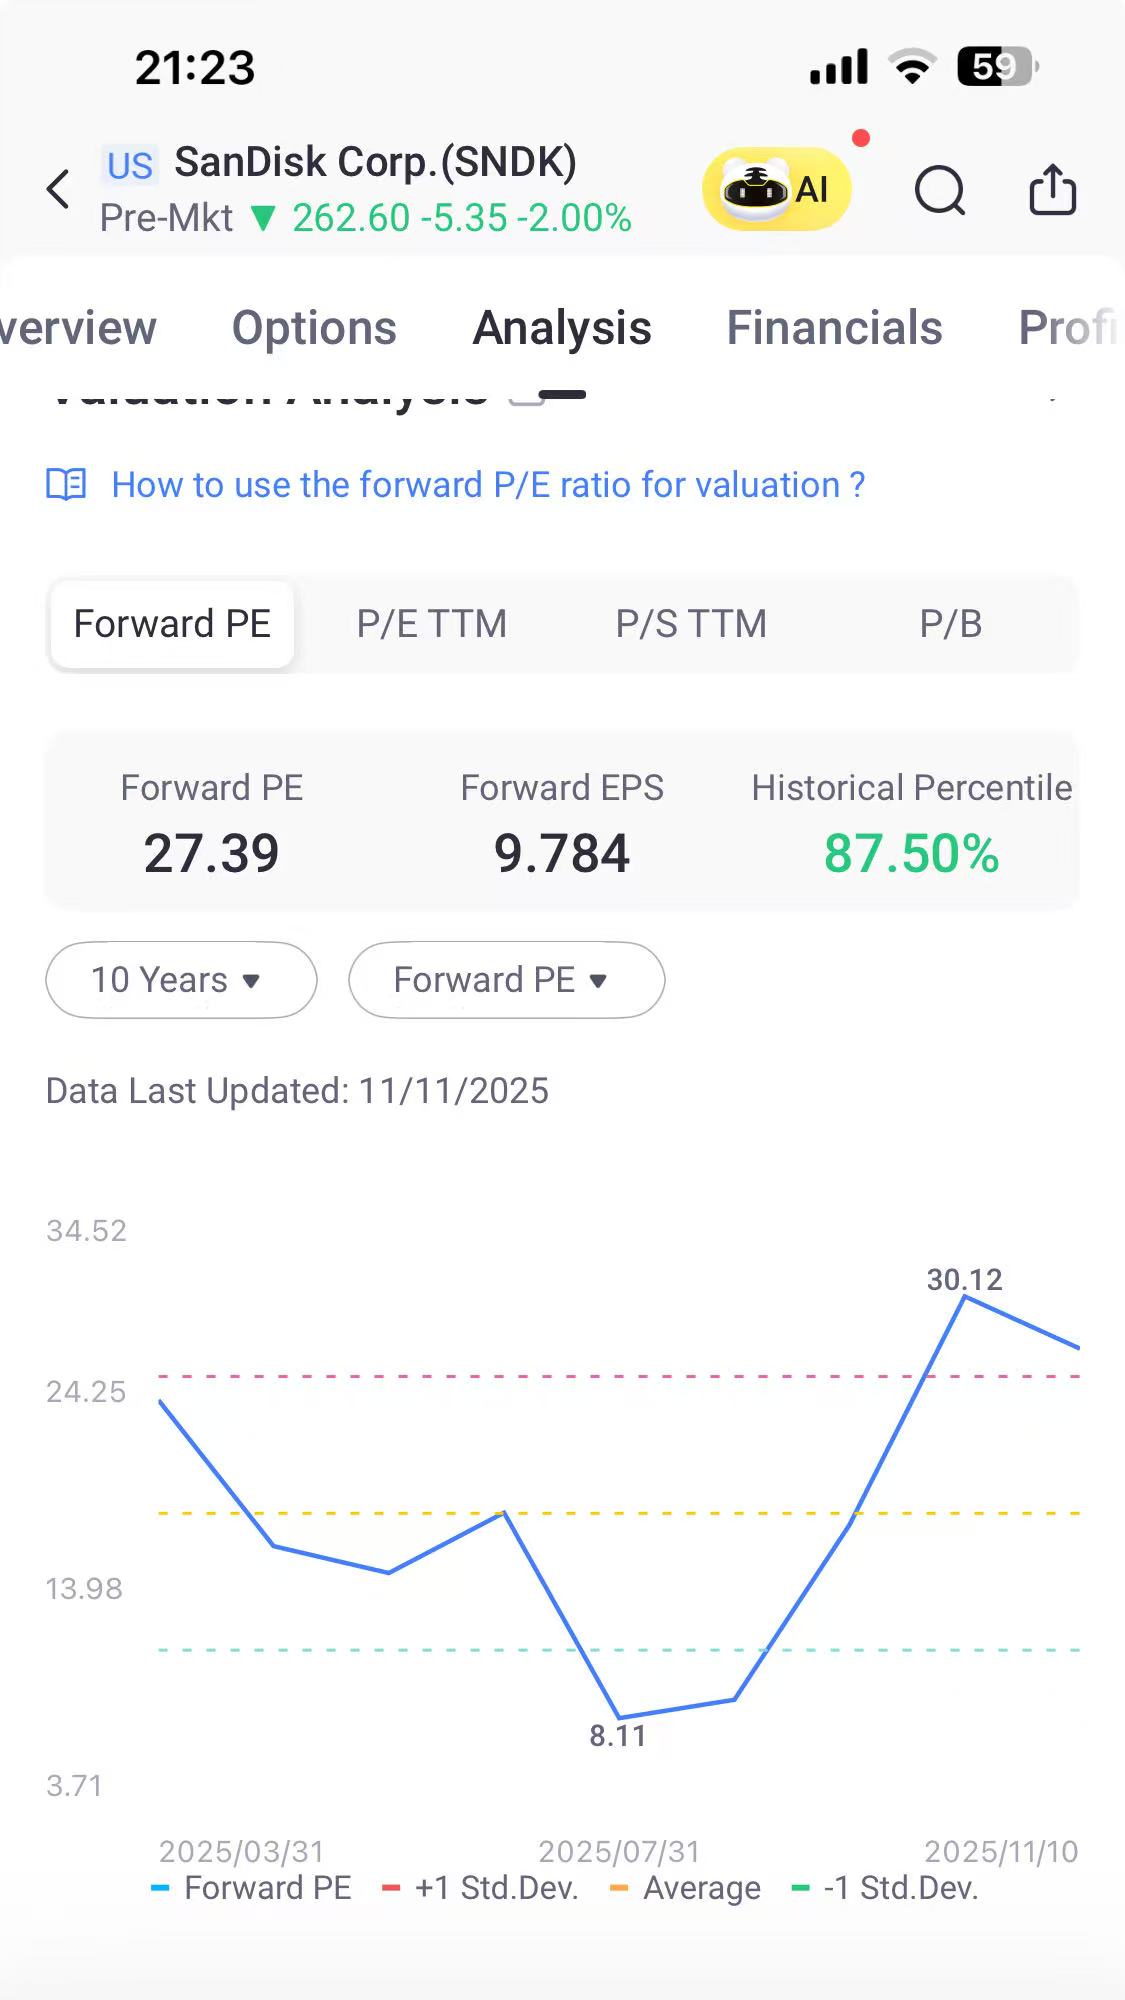Open the Financials tab

click(834, 328)
